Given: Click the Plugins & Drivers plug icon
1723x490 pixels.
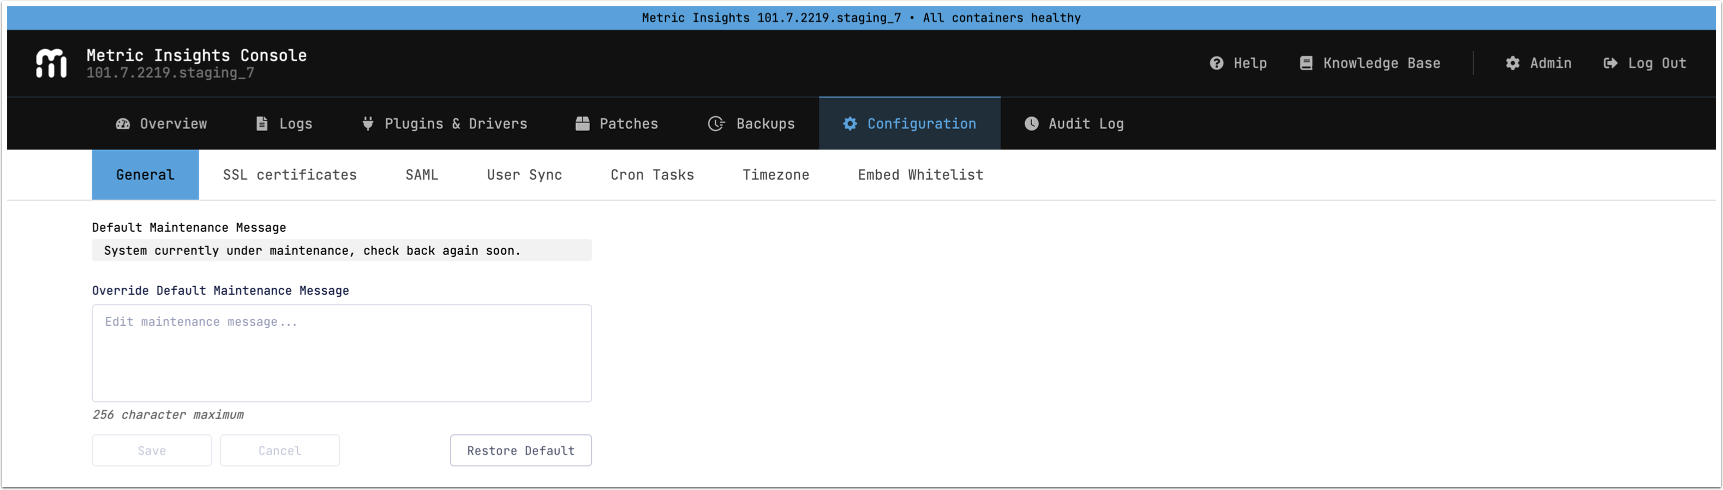Looking at the screenshot, I should click(x=368, y=124).
